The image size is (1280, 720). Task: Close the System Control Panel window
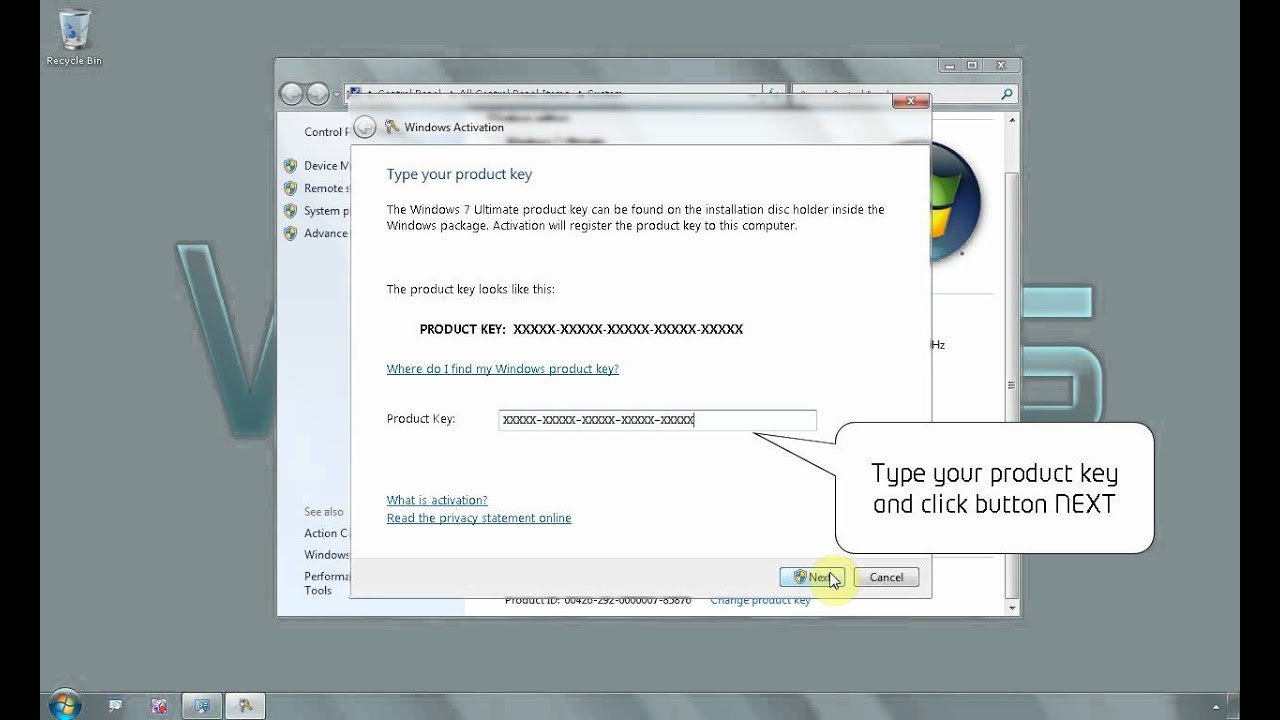click(1000, 65)
